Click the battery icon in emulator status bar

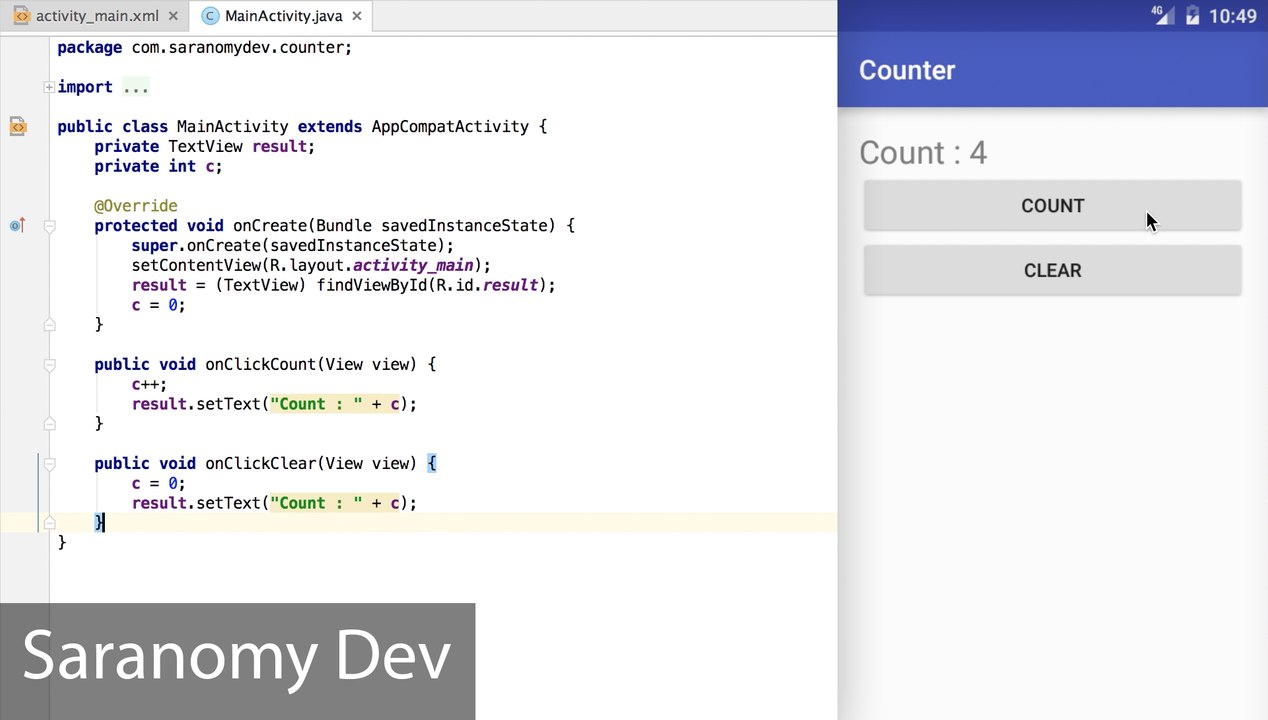pyautogui.click(x=1192, y=15)
